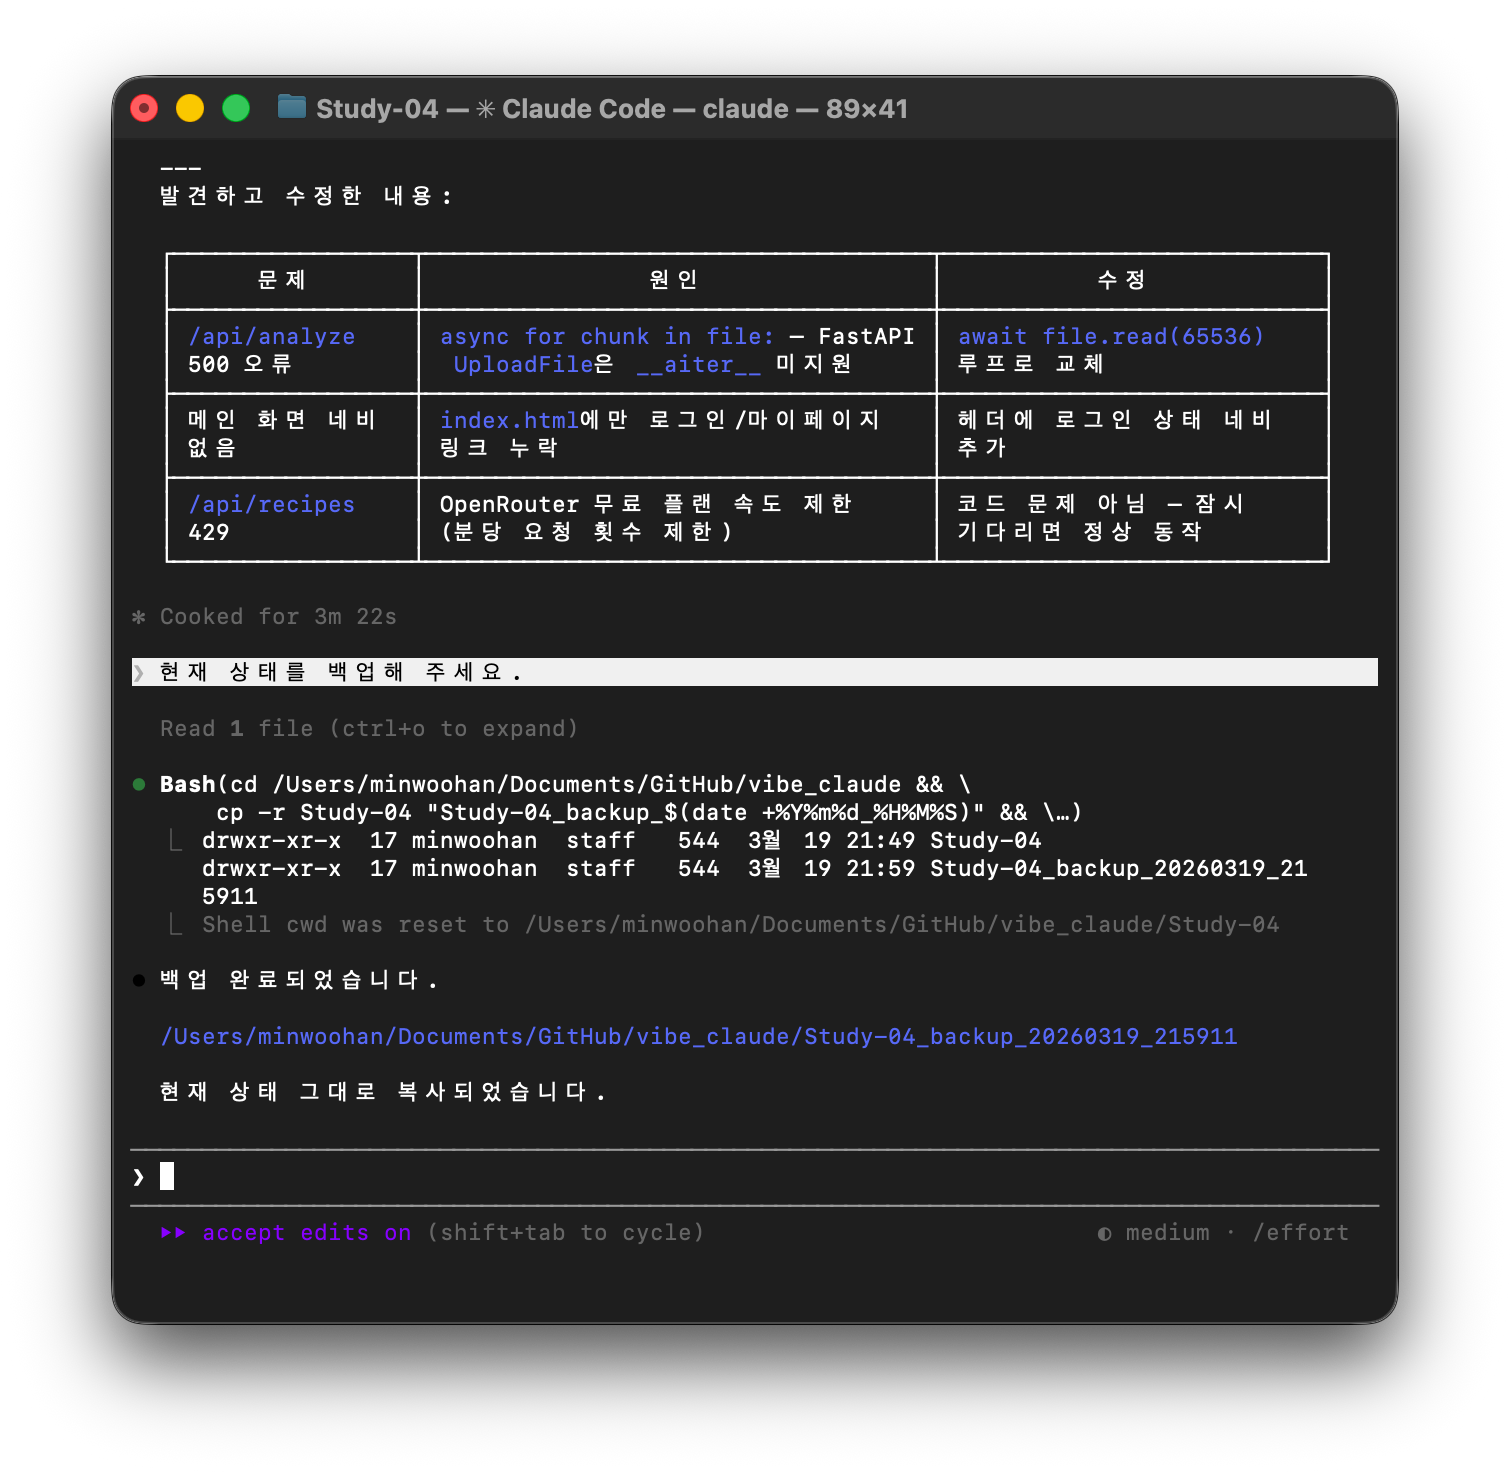1510x1472 pixels.
Task: Click the folder icon in the title bar
Action: (292, 107)
